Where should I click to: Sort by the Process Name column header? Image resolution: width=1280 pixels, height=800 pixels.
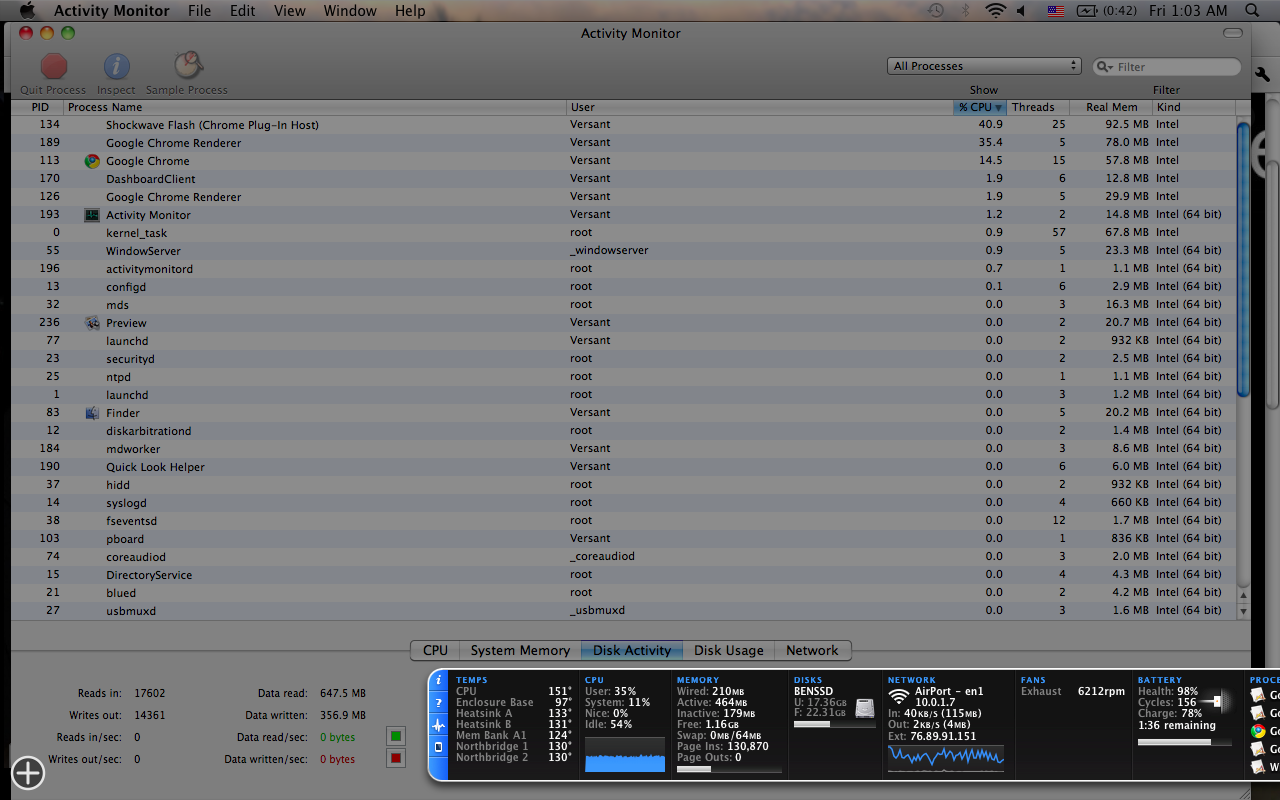pyautogui.click(x=315, y=107)
